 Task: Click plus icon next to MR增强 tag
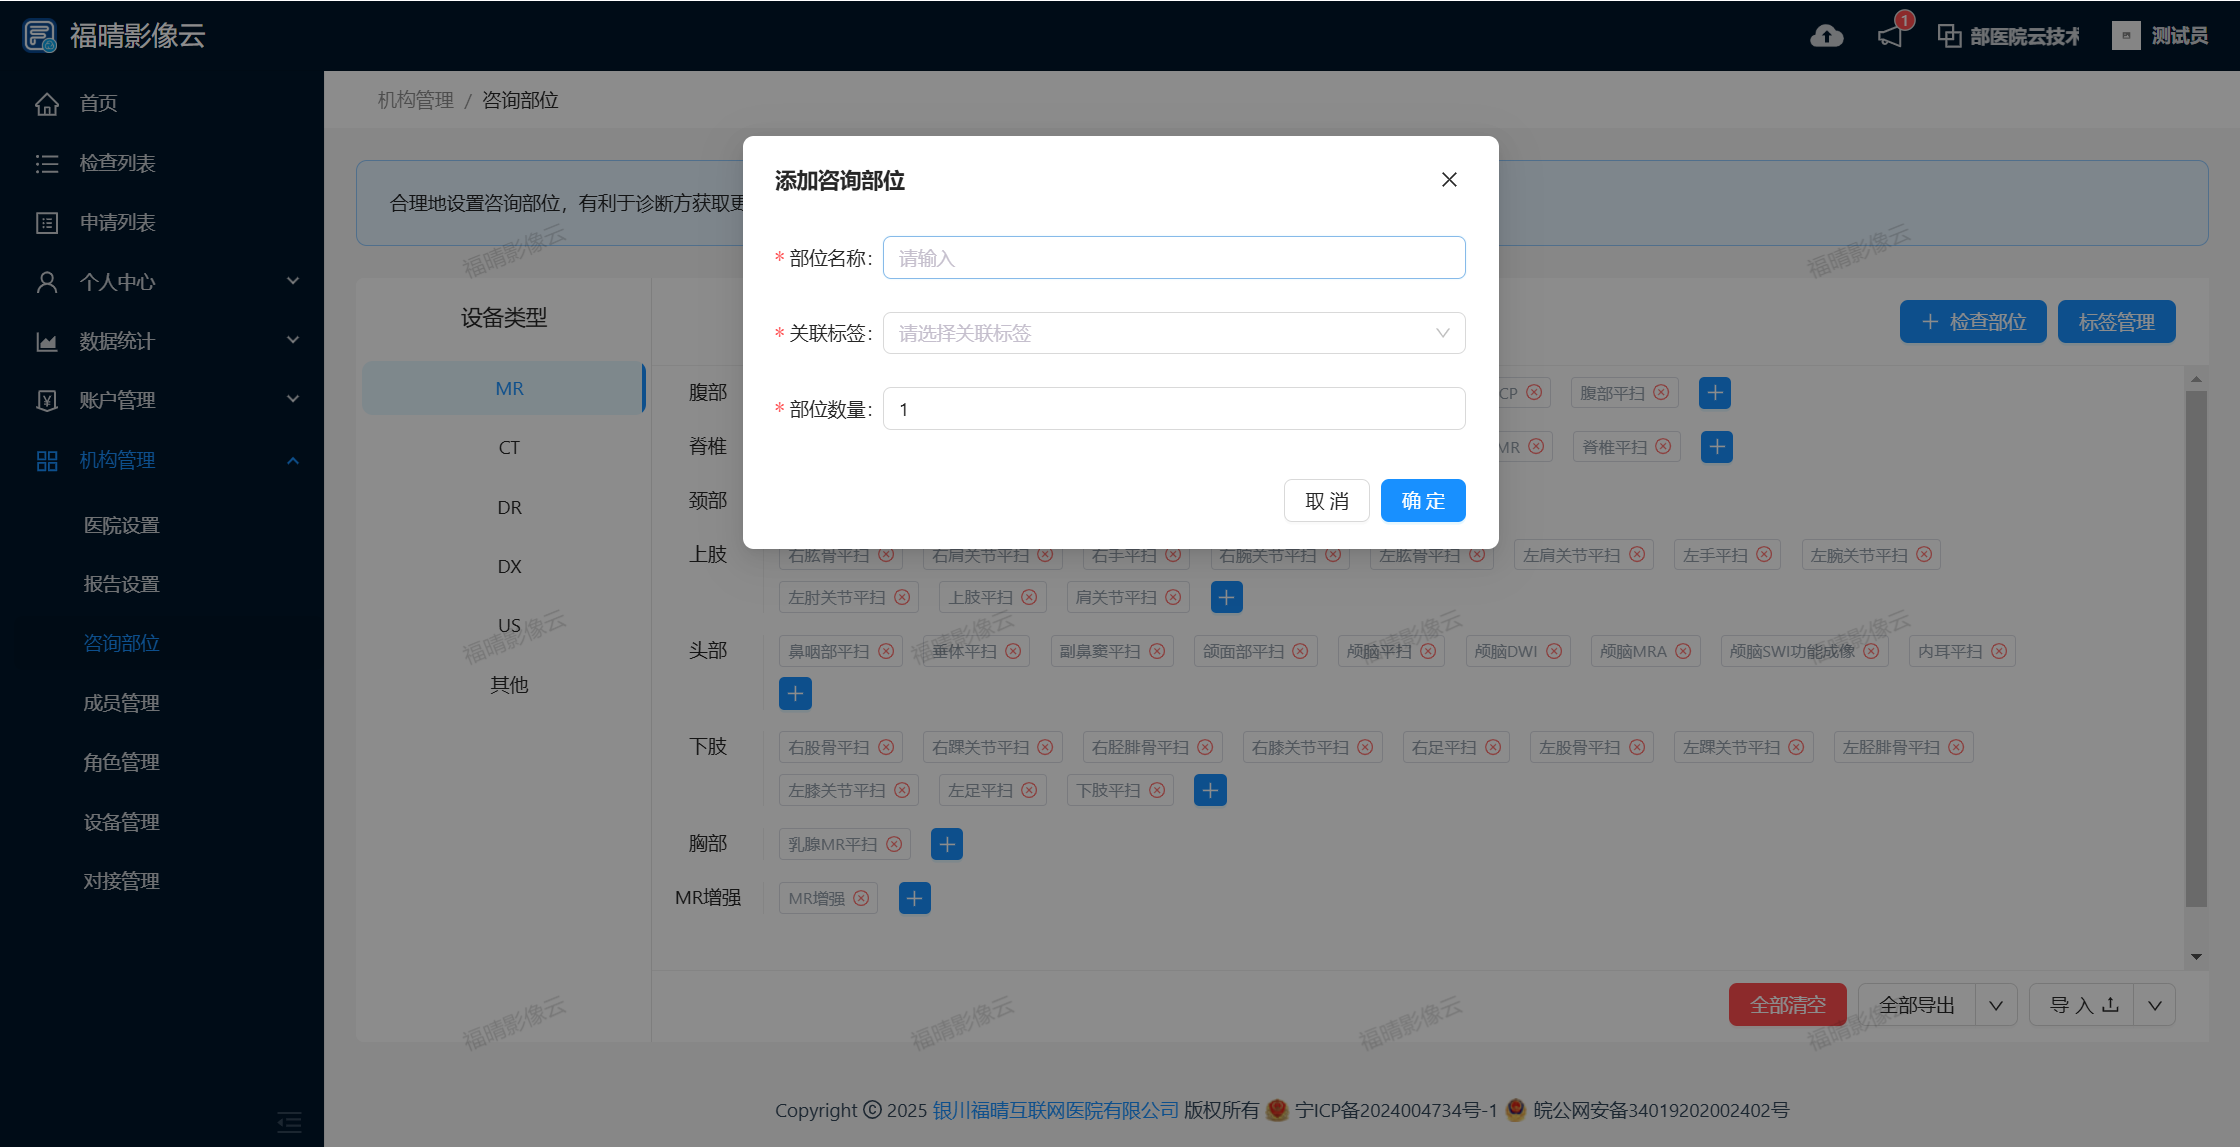tap(914, 898)
